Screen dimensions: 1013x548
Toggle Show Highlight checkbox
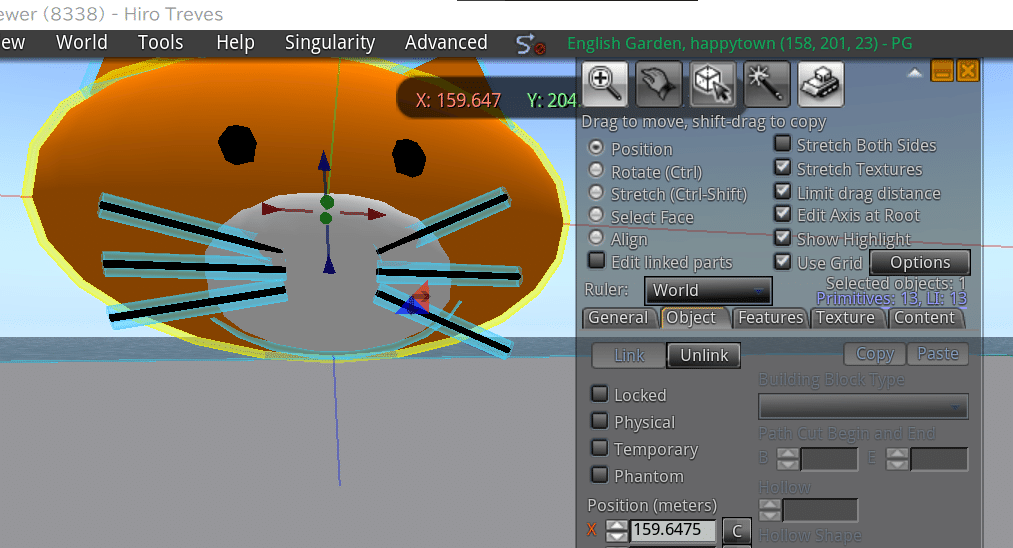click(x=782, y=238)
